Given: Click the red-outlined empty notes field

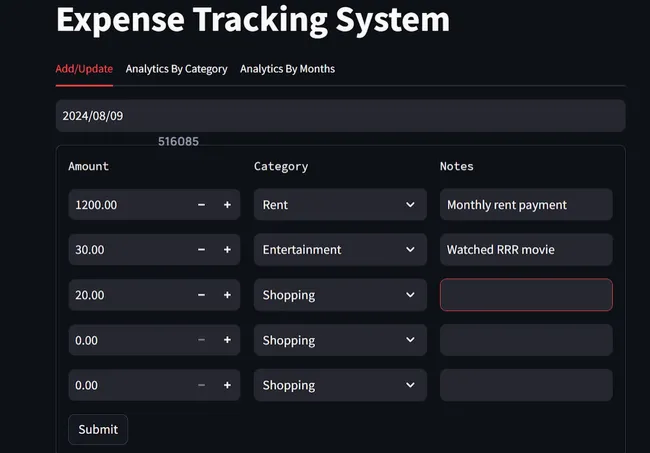Looking at the screenshot, I should 526,295.
